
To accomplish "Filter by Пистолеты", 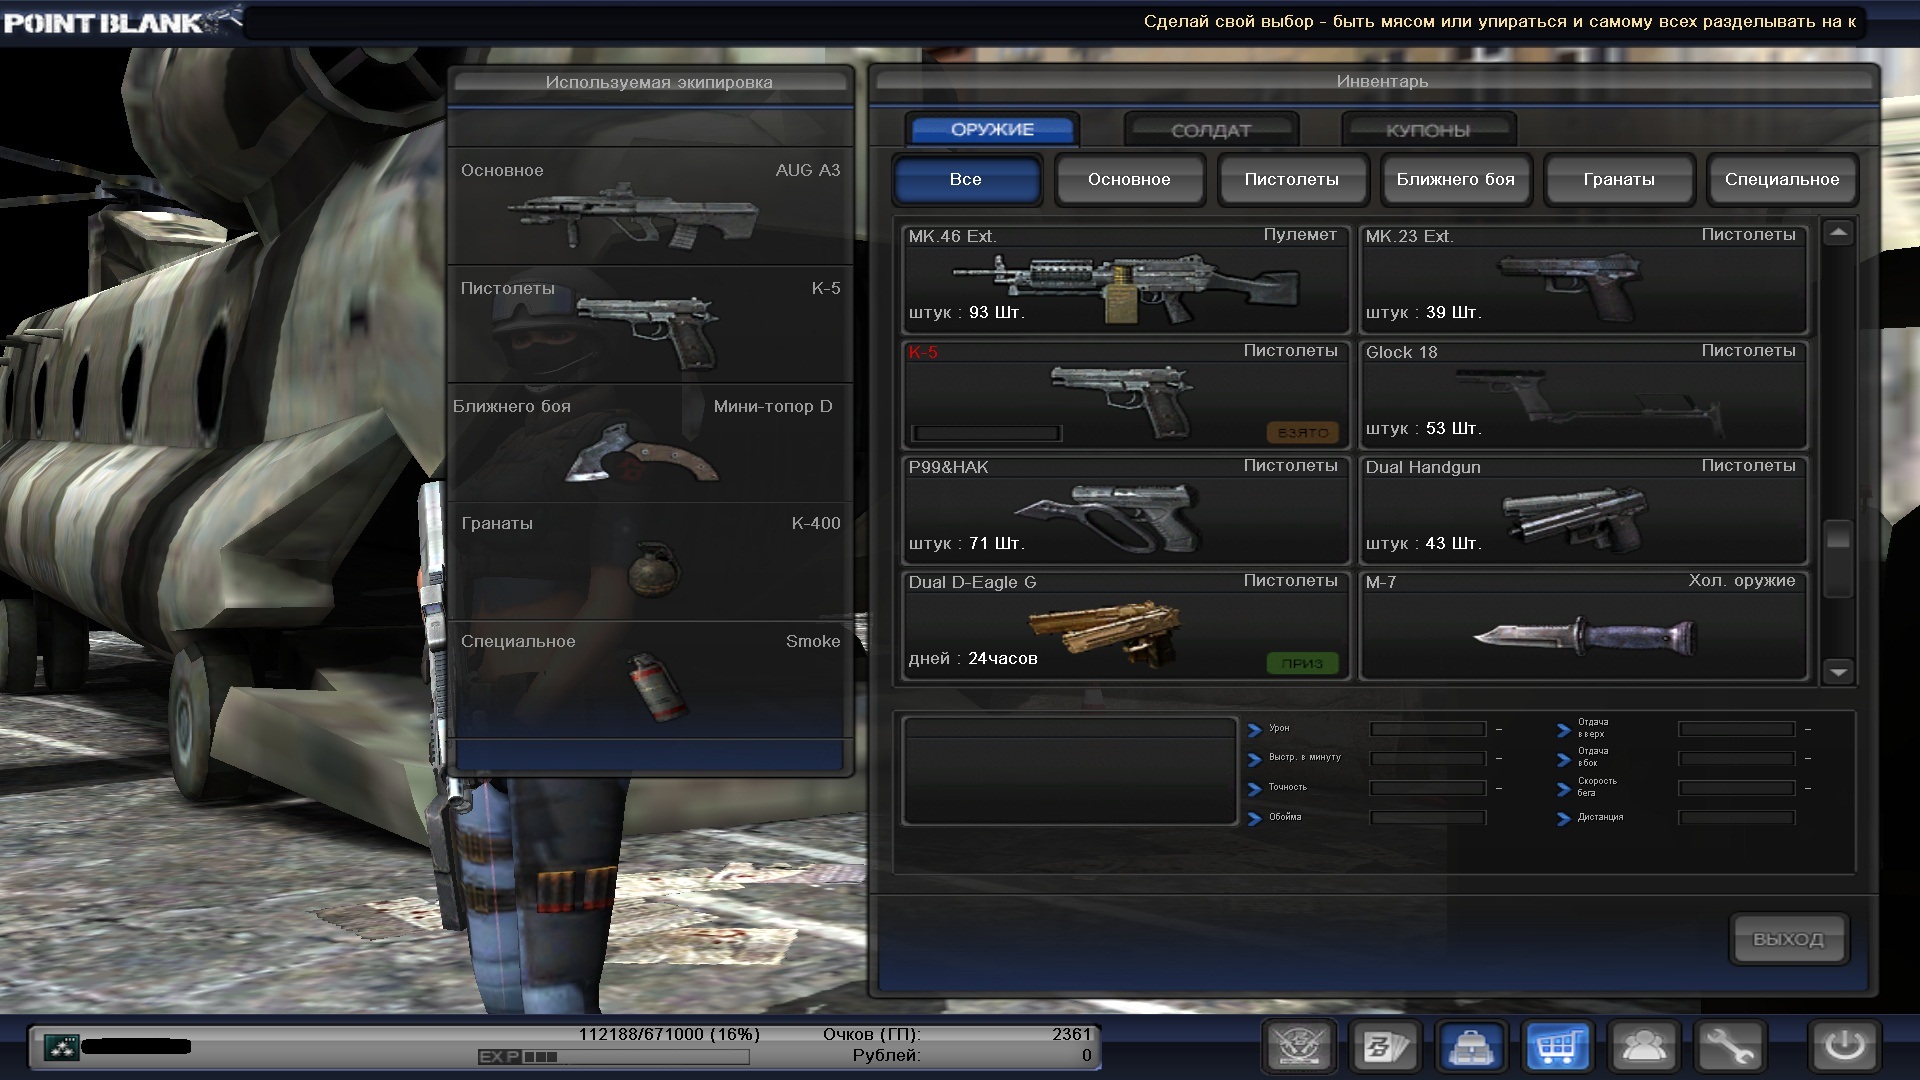I will 1292,179.
